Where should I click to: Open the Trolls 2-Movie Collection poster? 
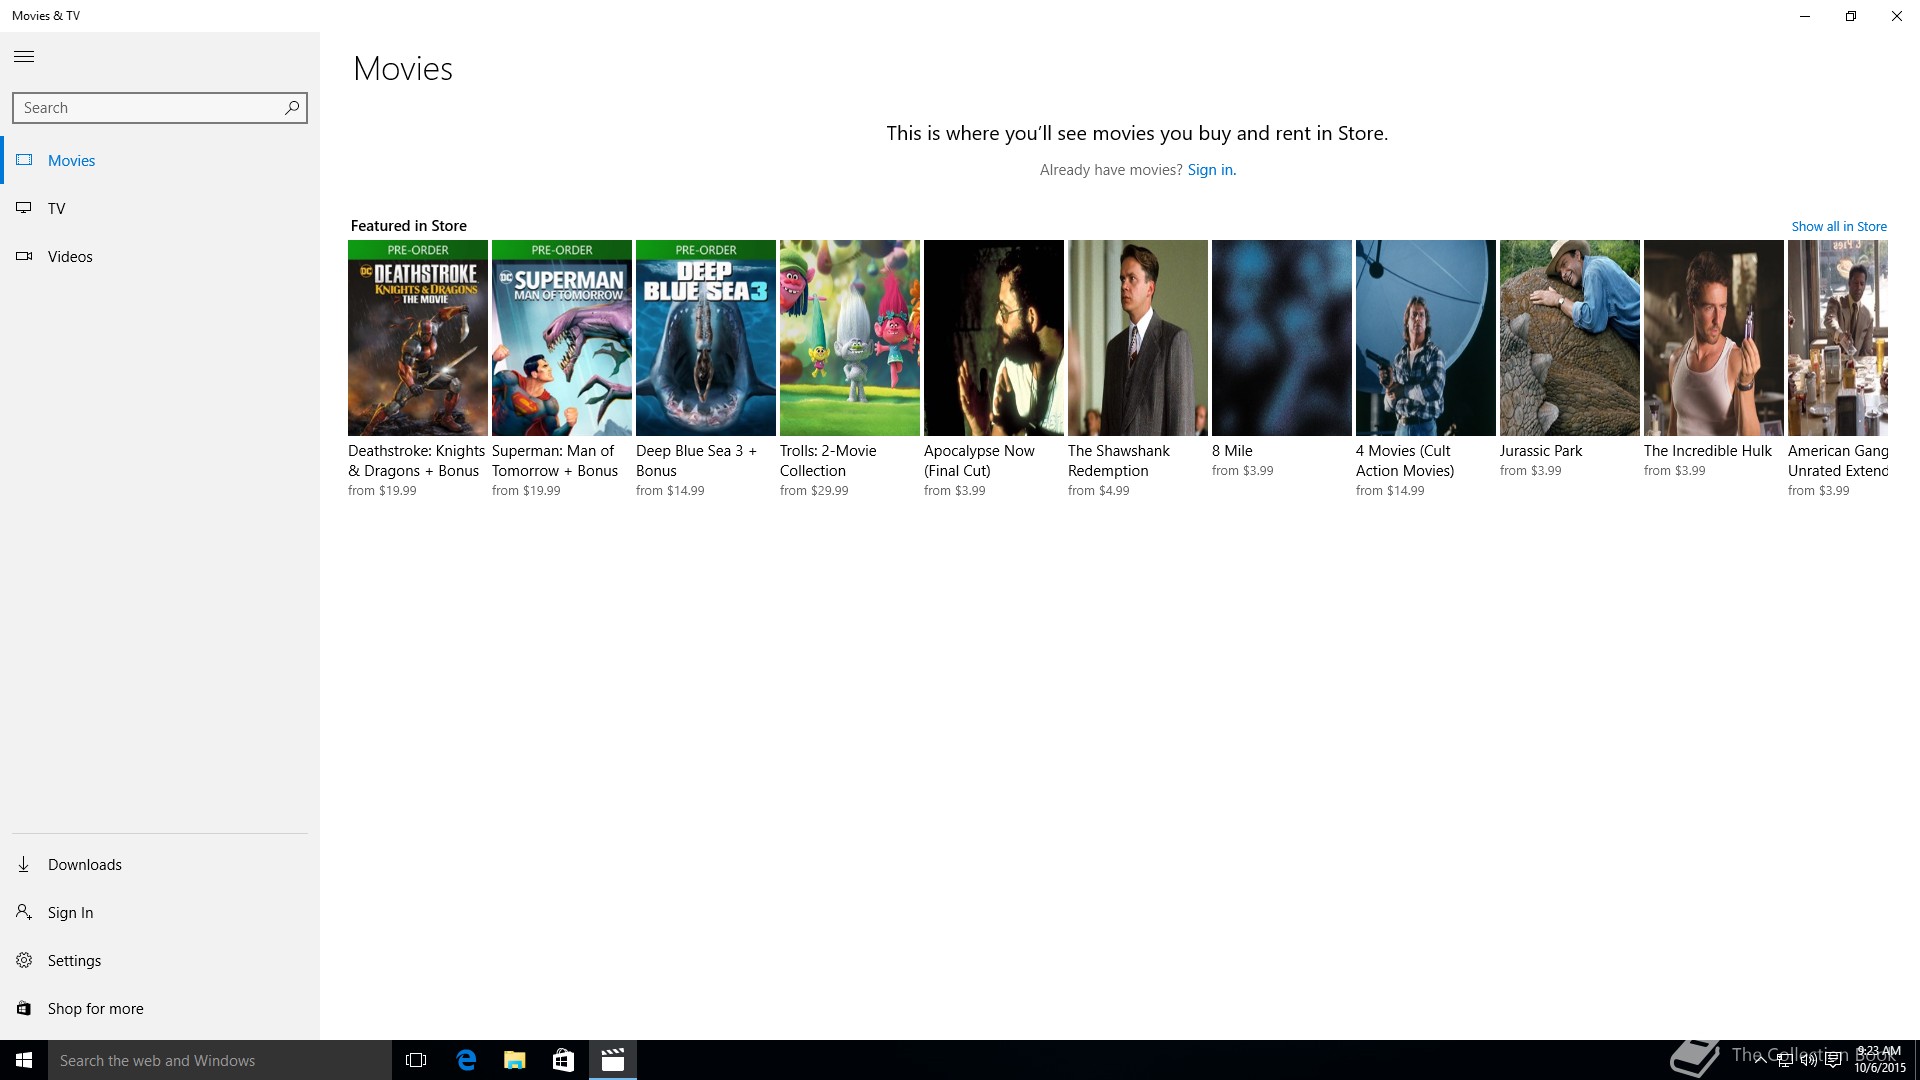(850, 338)
